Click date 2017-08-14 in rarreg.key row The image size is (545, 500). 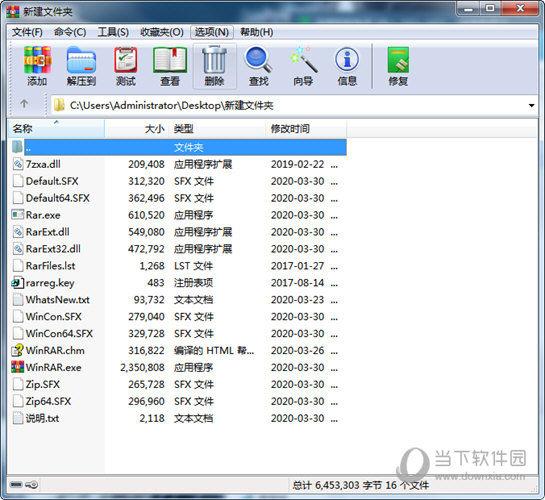pos(298,283)
